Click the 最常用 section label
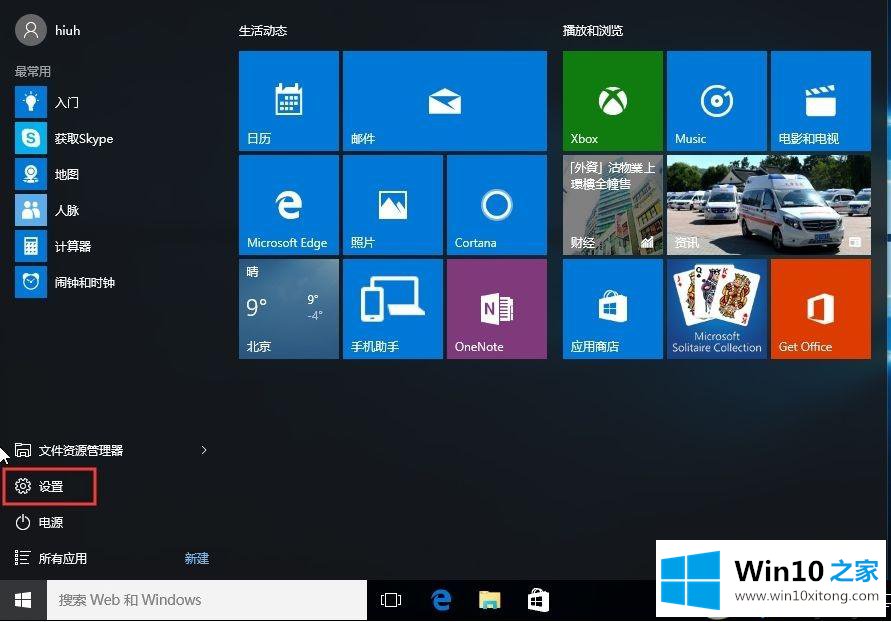 point(33,71)
